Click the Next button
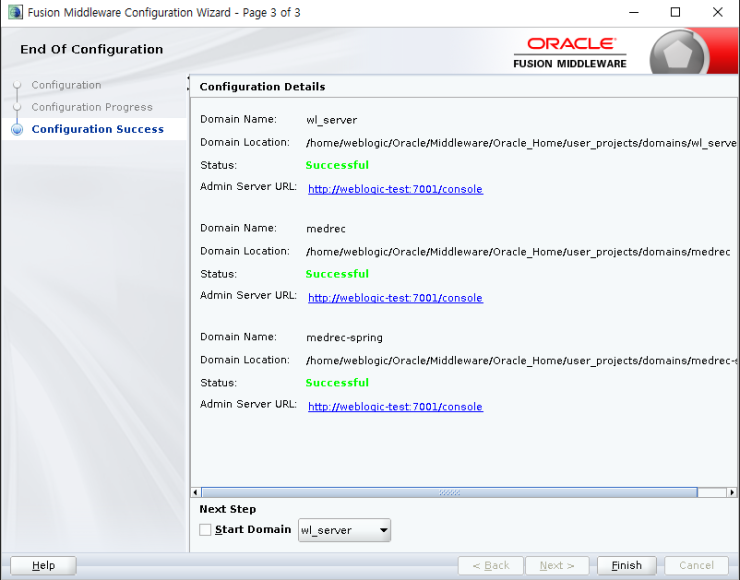The image size is (740, 580). [x=557, y=565]
